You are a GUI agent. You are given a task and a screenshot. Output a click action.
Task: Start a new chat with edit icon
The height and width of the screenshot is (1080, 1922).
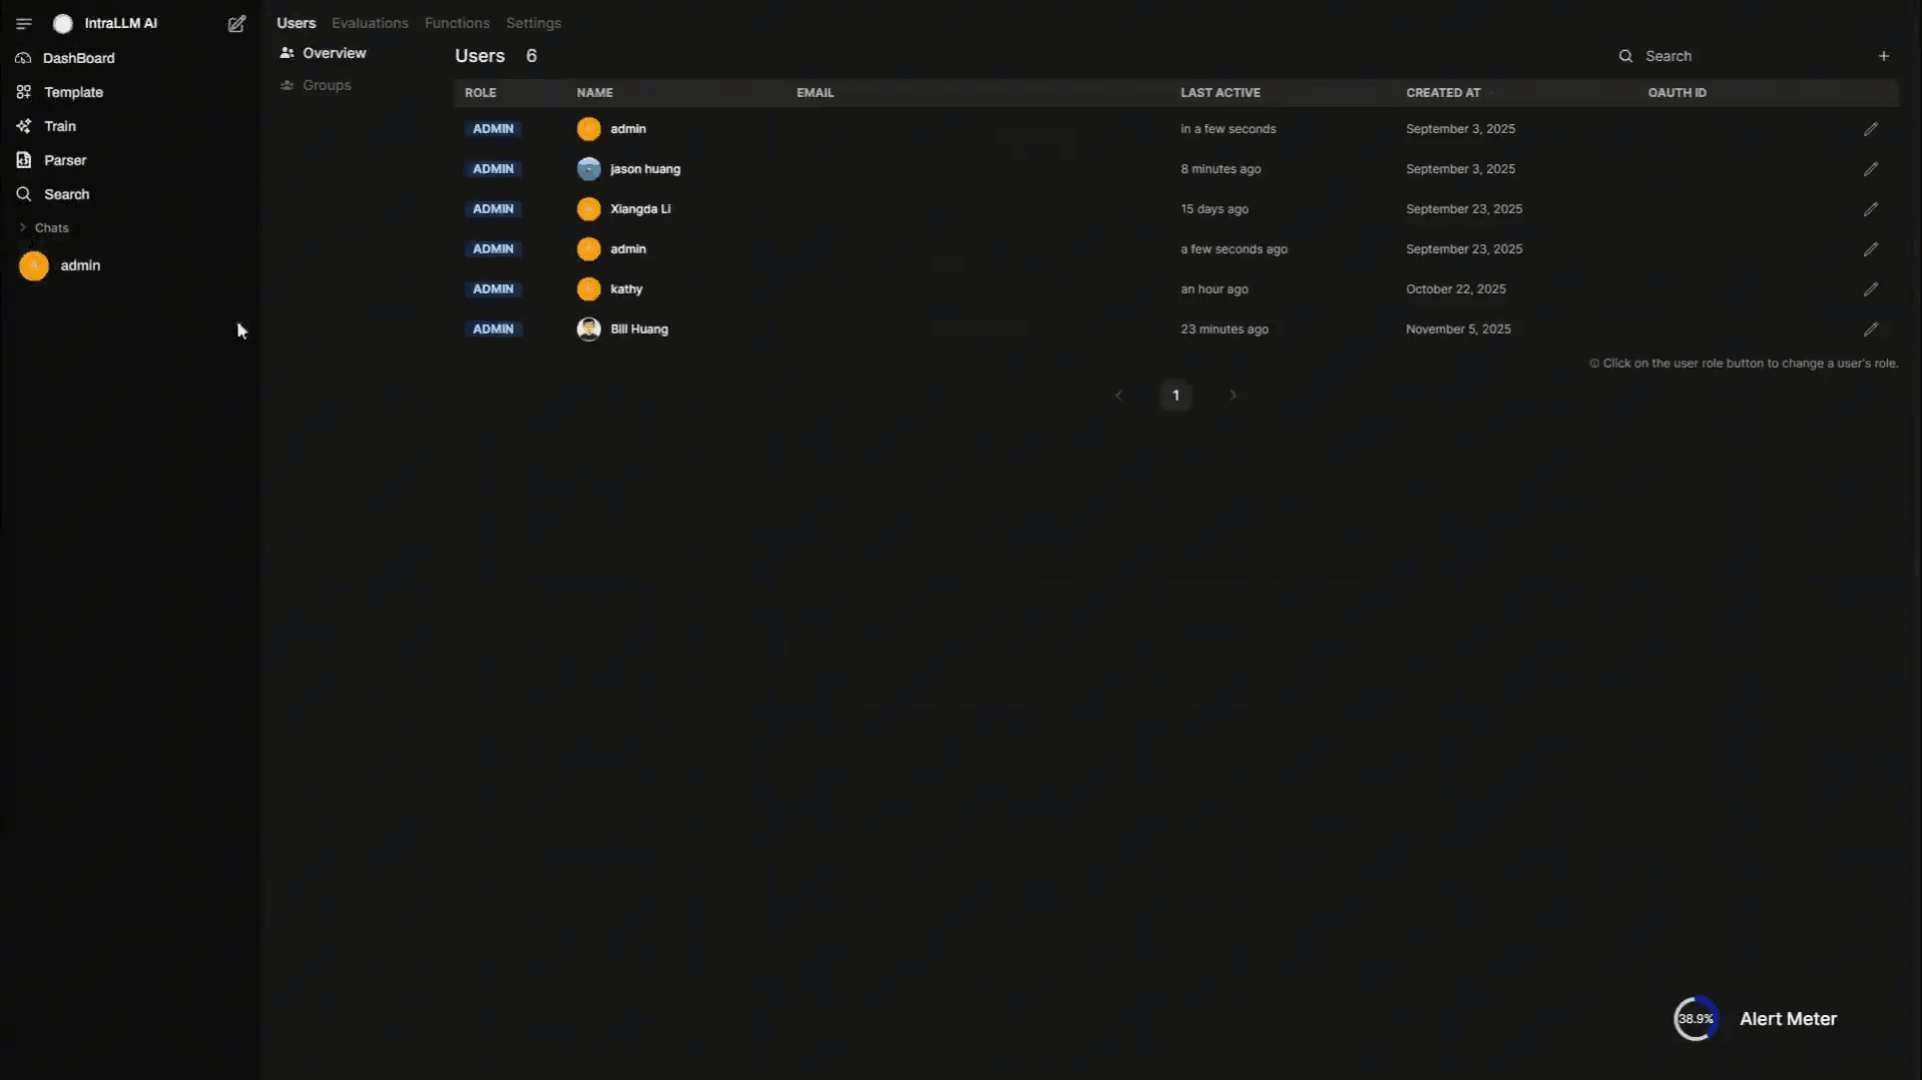click(236, 23)
